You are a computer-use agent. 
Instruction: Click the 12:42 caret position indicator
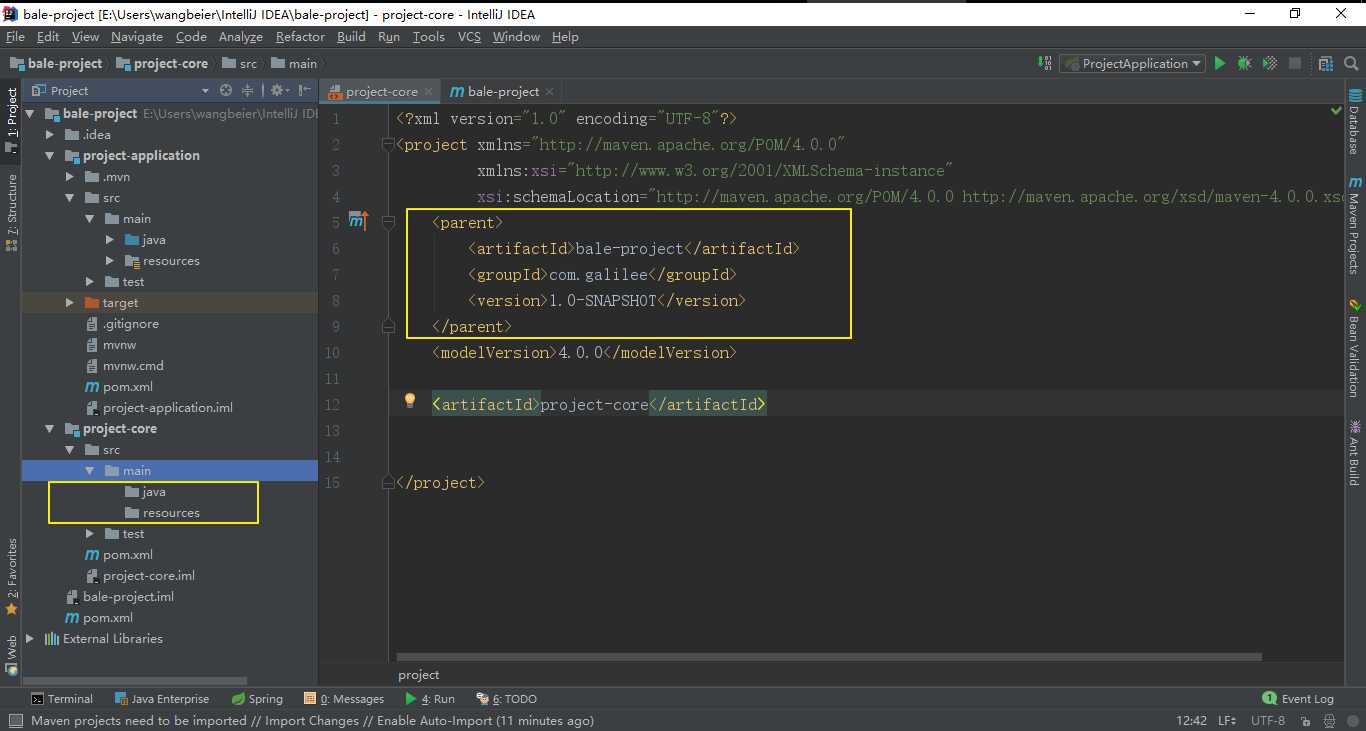(x=1192, y=720)
